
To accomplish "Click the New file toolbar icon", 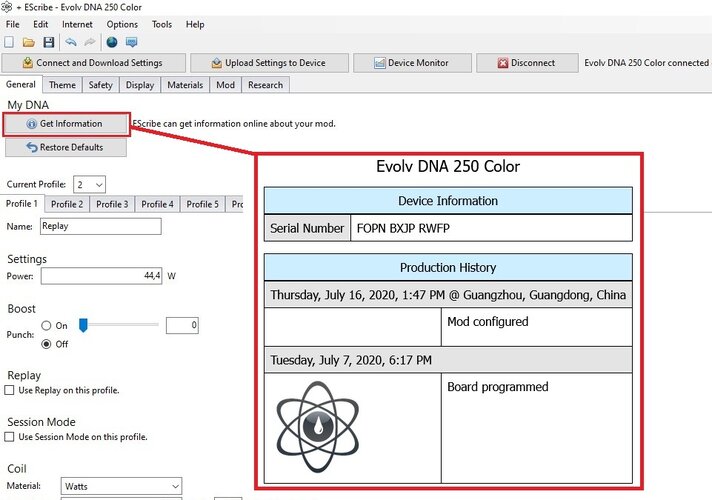I will tap(9, 42).
